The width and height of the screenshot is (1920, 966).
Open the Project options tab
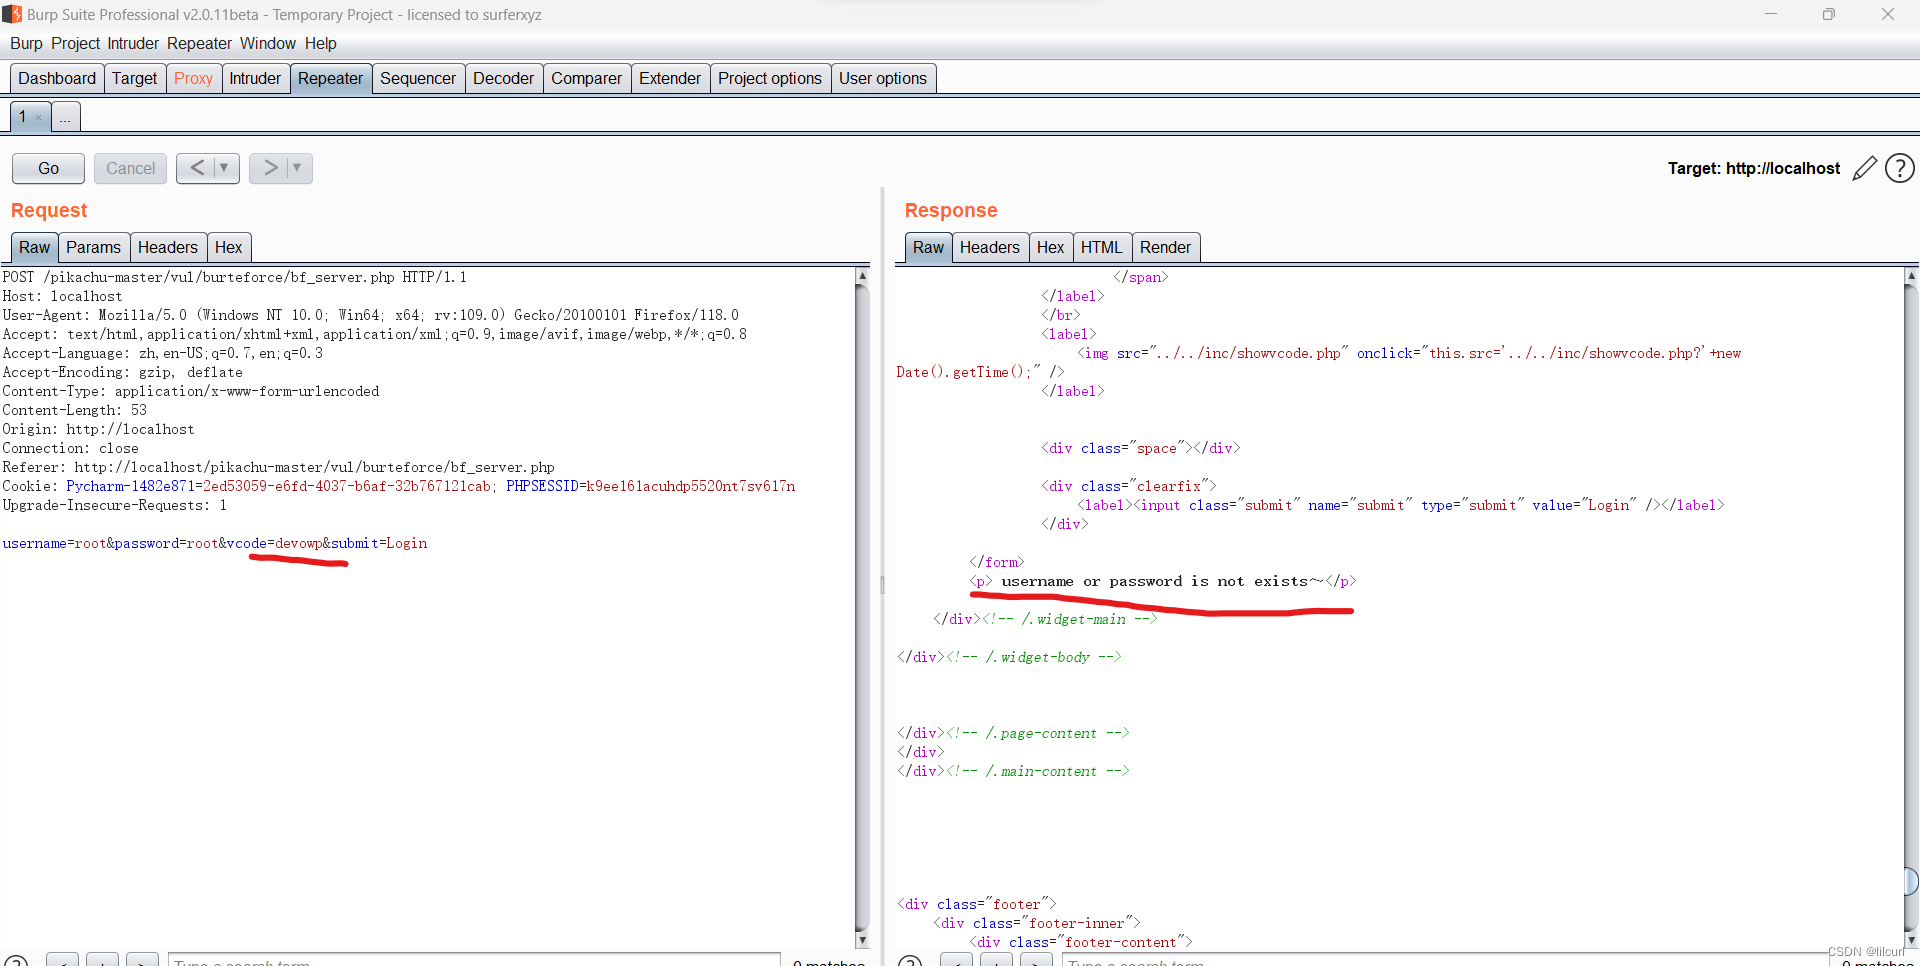tap(770, 79)
